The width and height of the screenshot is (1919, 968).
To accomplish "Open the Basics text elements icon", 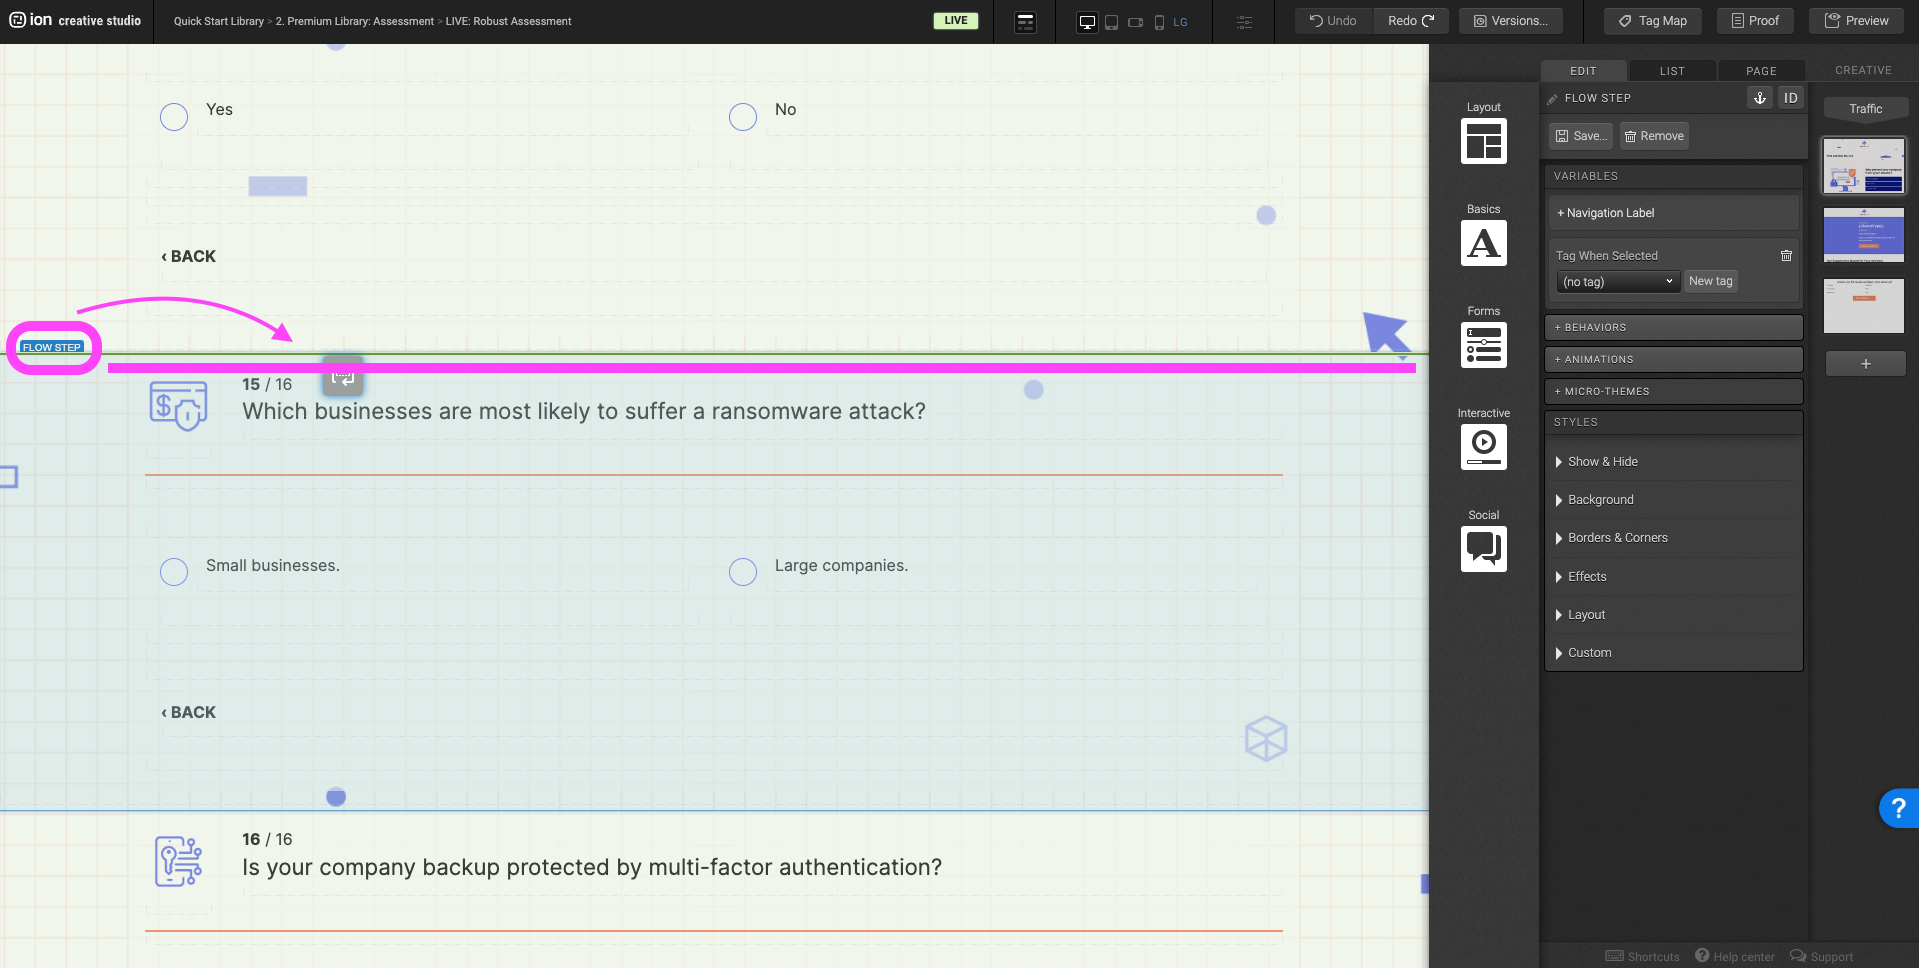I will [1483, 243].
